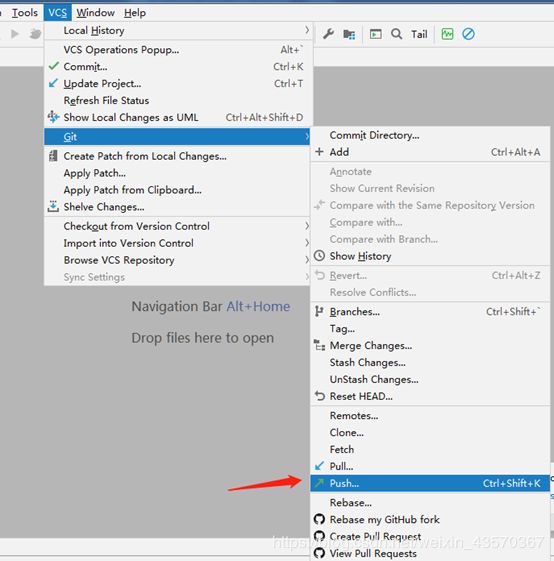Image resolution: width=554 pixels, height=561 pixels.
Task: Expand Browse VCS Repository submenu
Action: (177, 260)
